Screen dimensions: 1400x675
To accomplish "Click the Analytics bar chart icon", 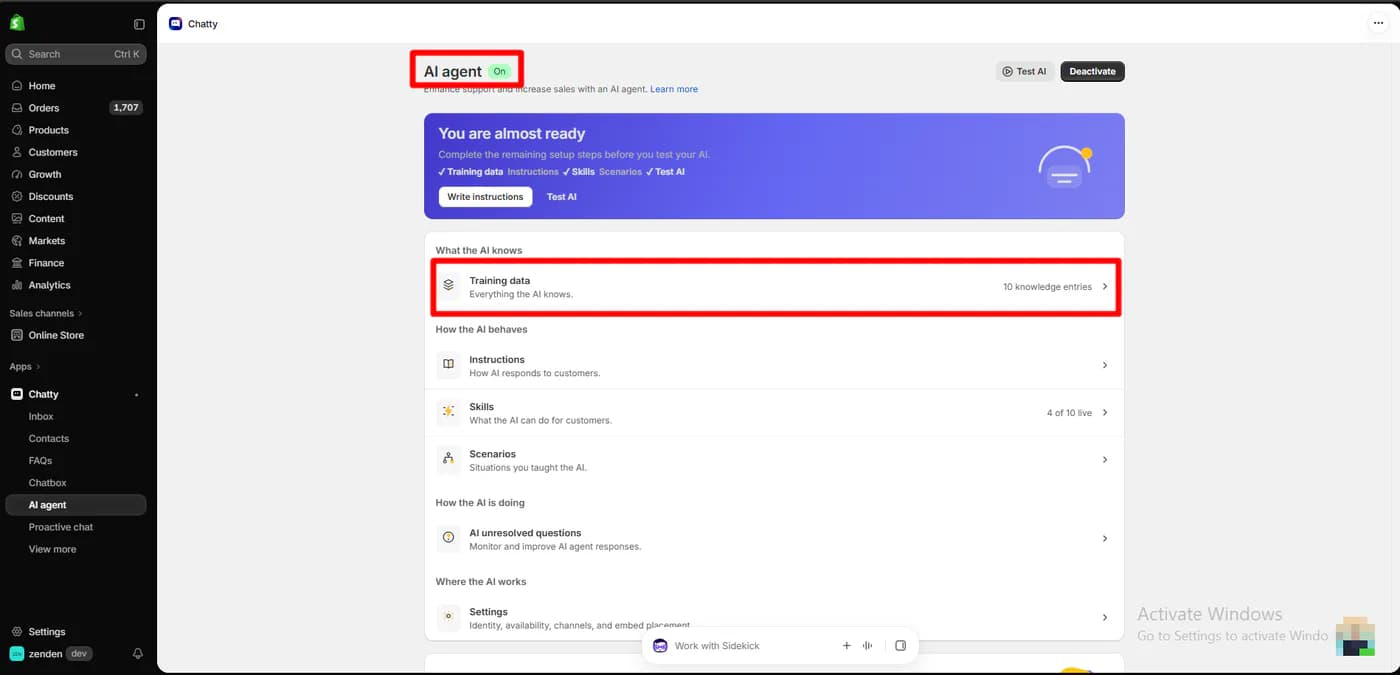I will click(x=17, y=285).
